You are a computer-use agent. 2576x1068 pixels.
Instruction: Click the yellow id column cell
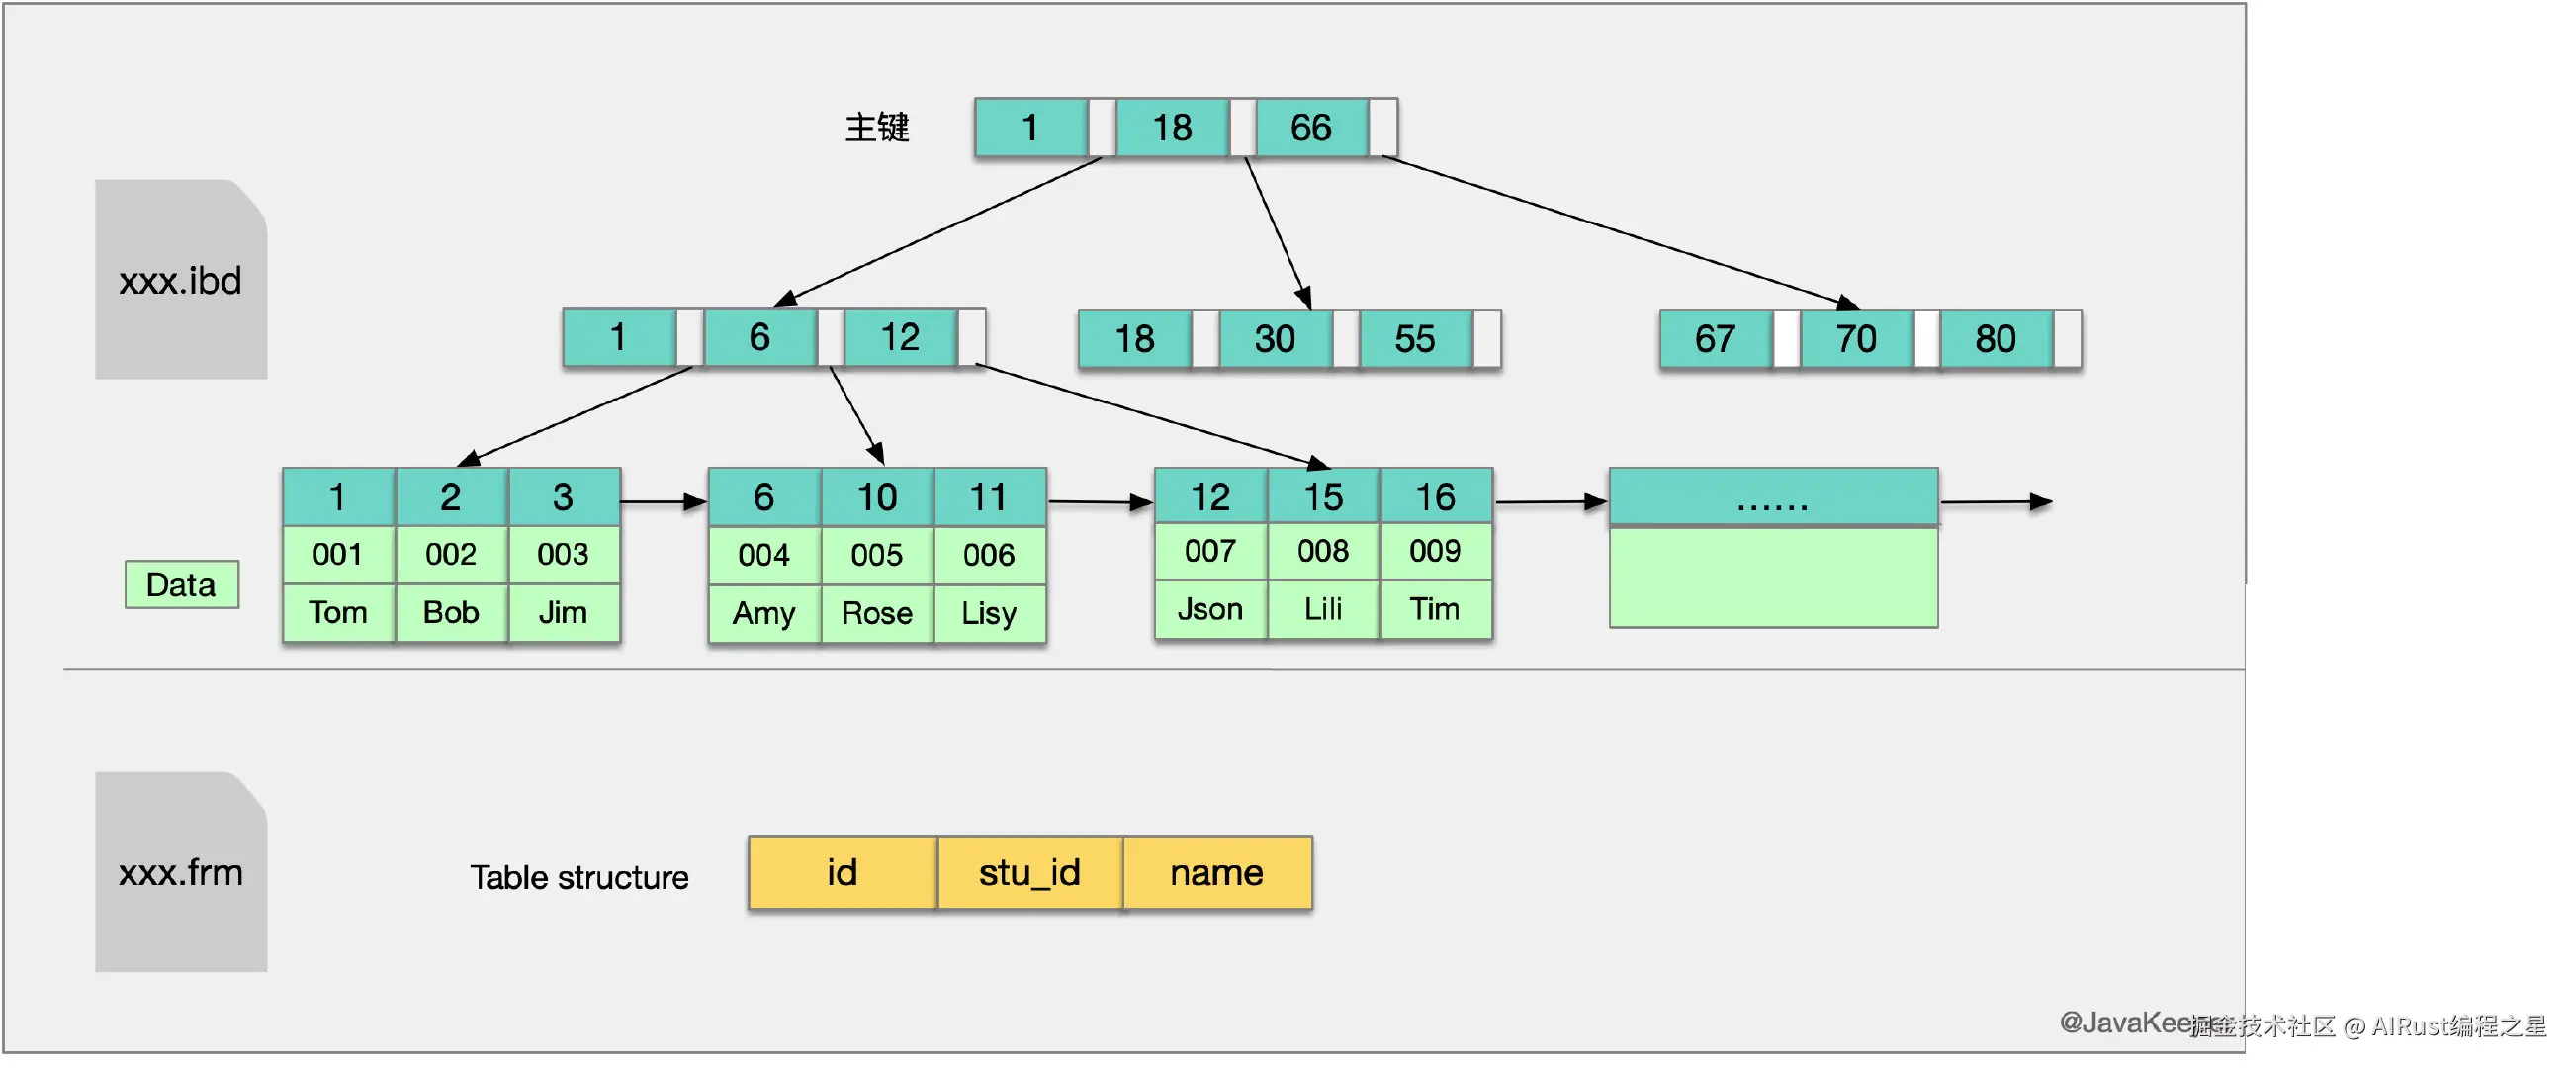click(x=842, y=873)
